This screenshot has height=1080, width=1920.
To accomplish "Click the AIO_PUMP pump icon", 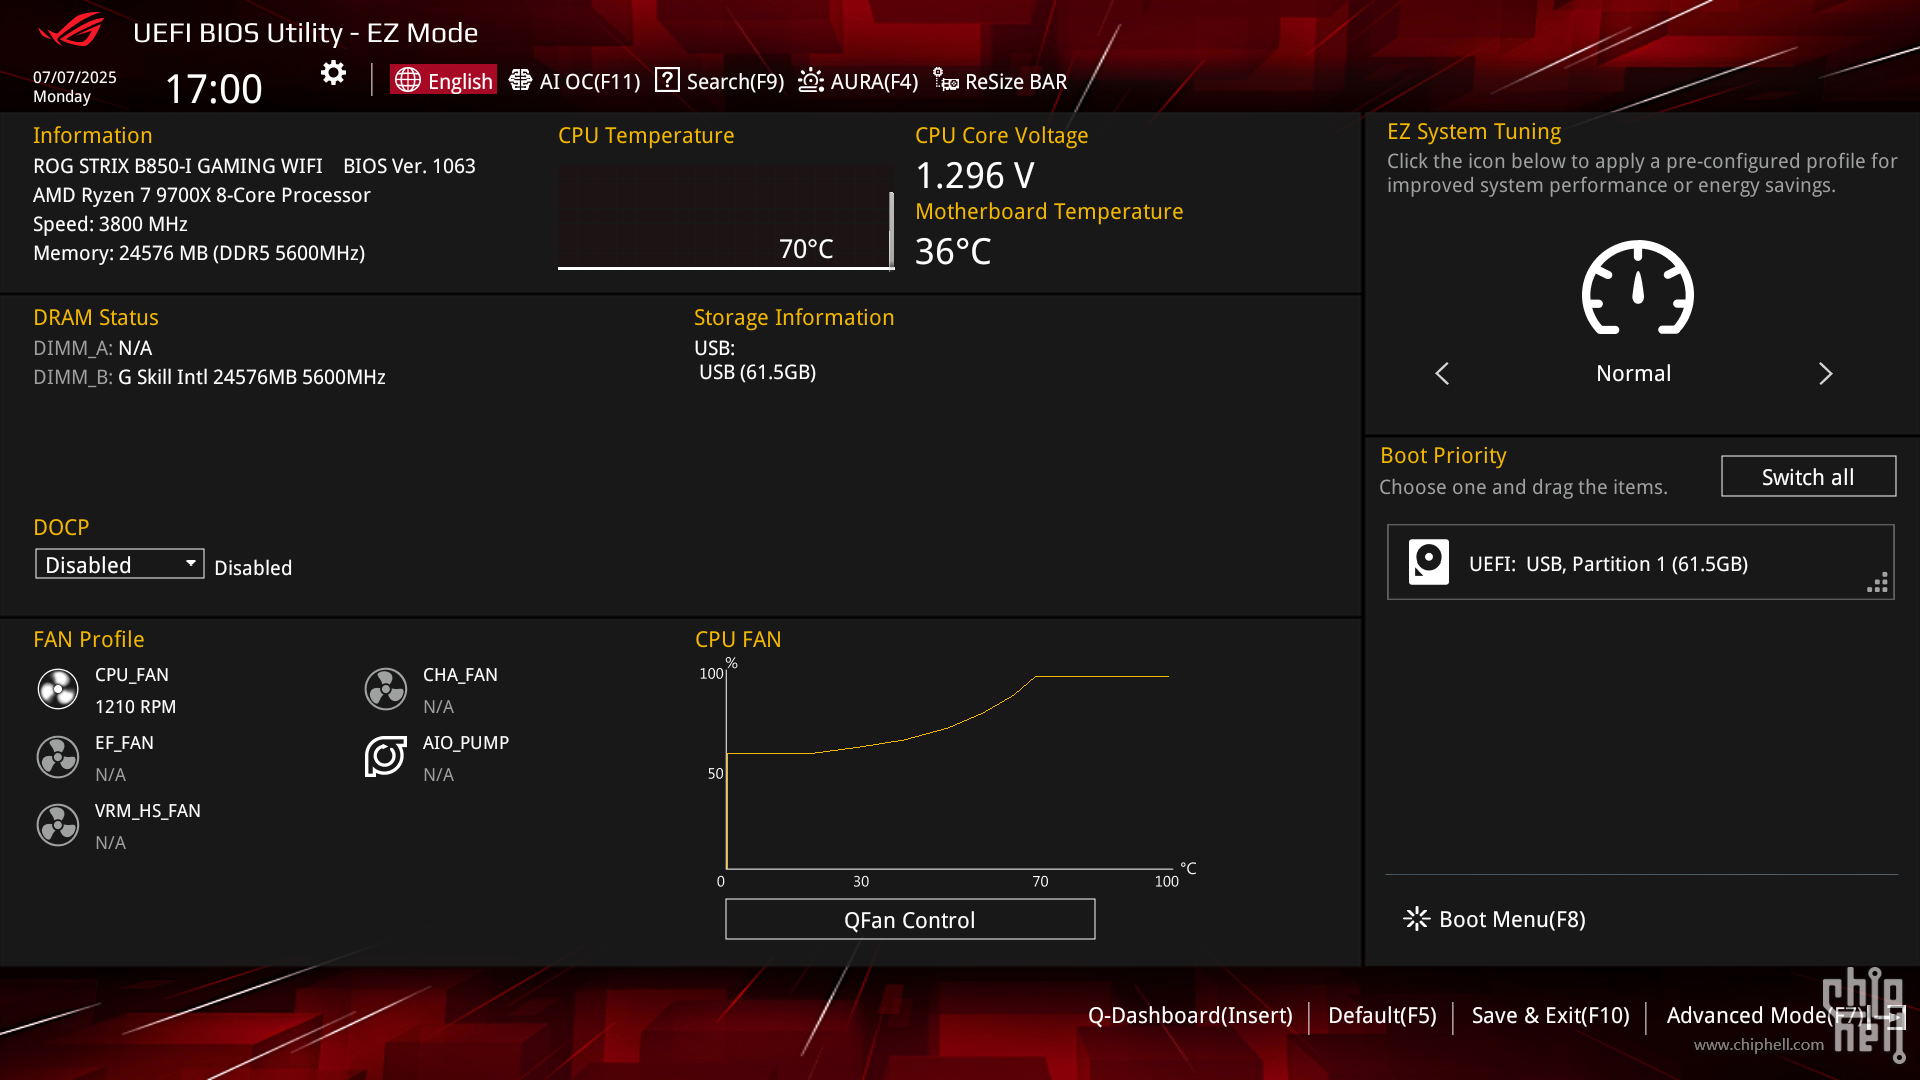I will [x=386, y=757].
